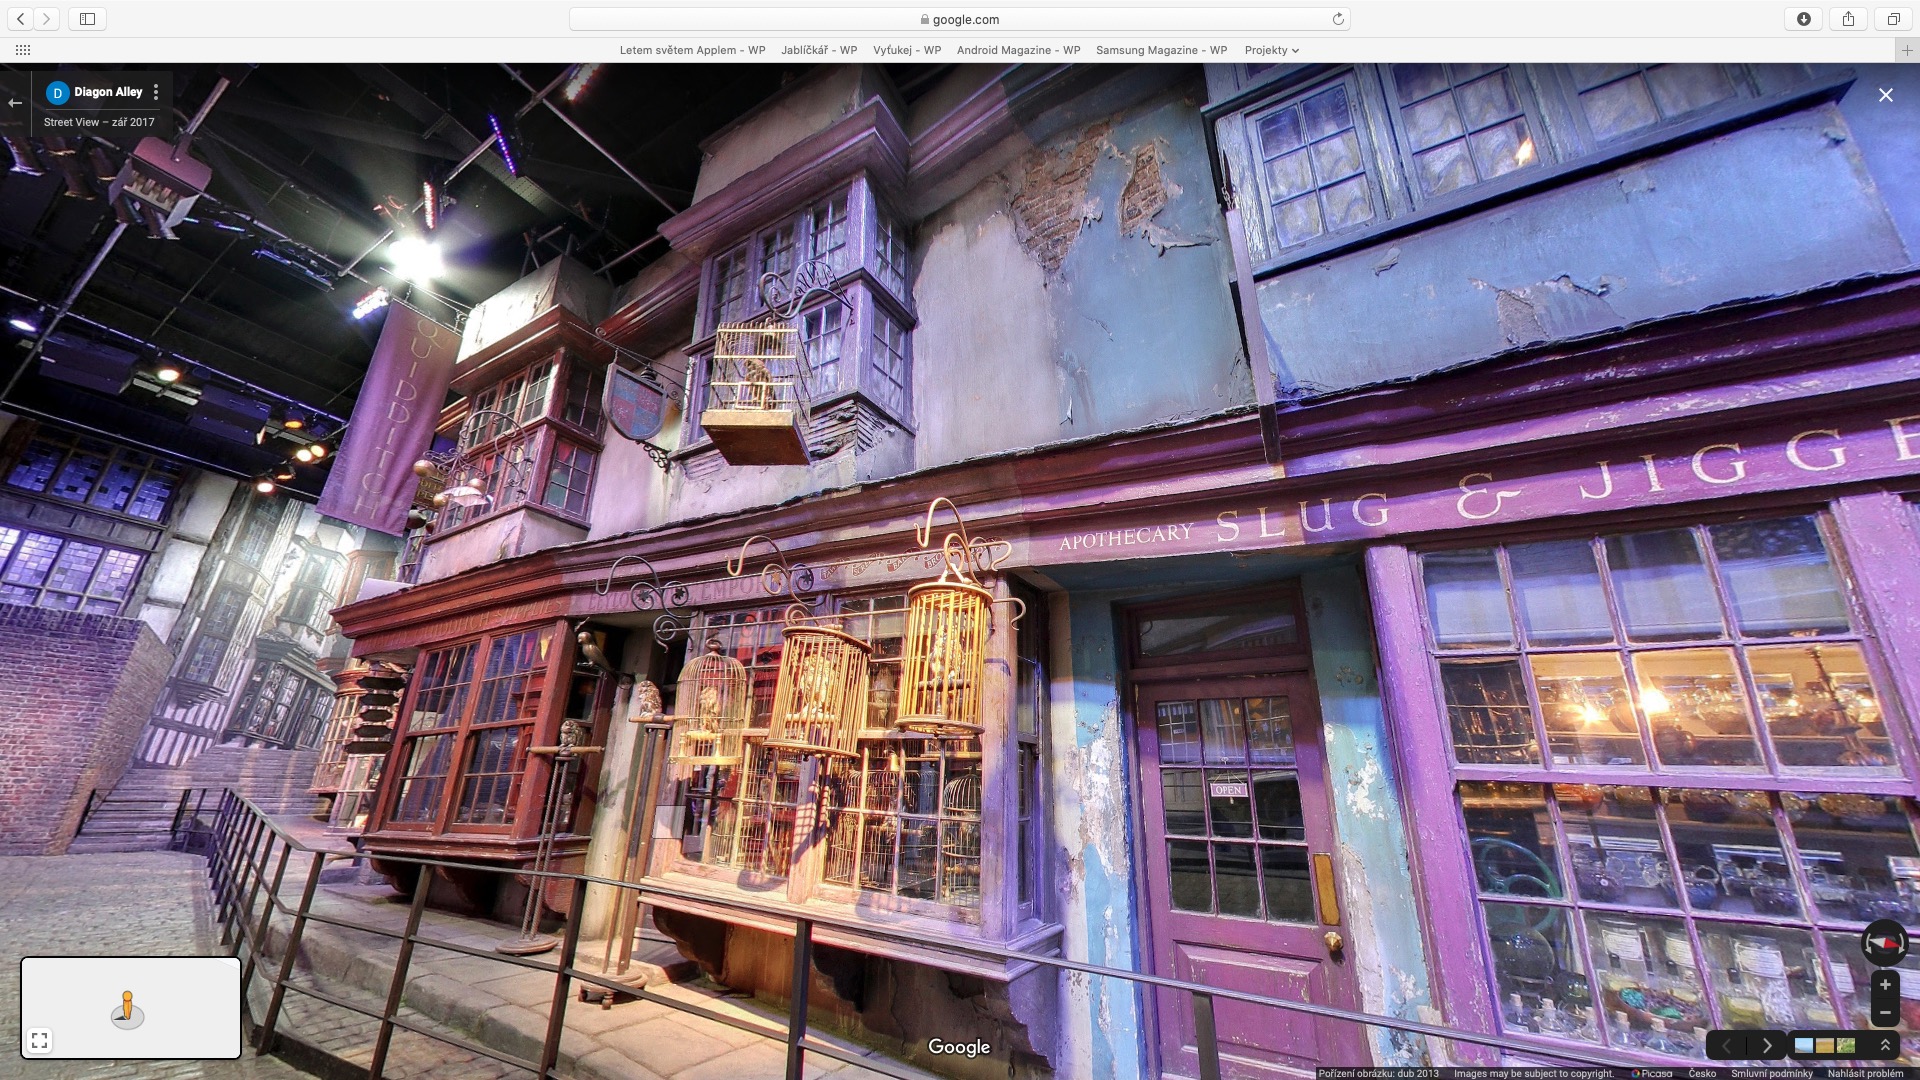Zoom in with the plus button
Image resolution: width=1920 pixels, height=1080 pixels.
coord(1885,985)
